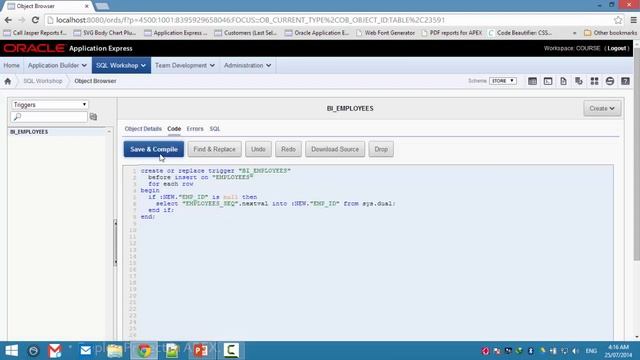Screen dimensions: 640x360
Task: Open the Triggers object type dropdown
Action: tap(50, 104)
